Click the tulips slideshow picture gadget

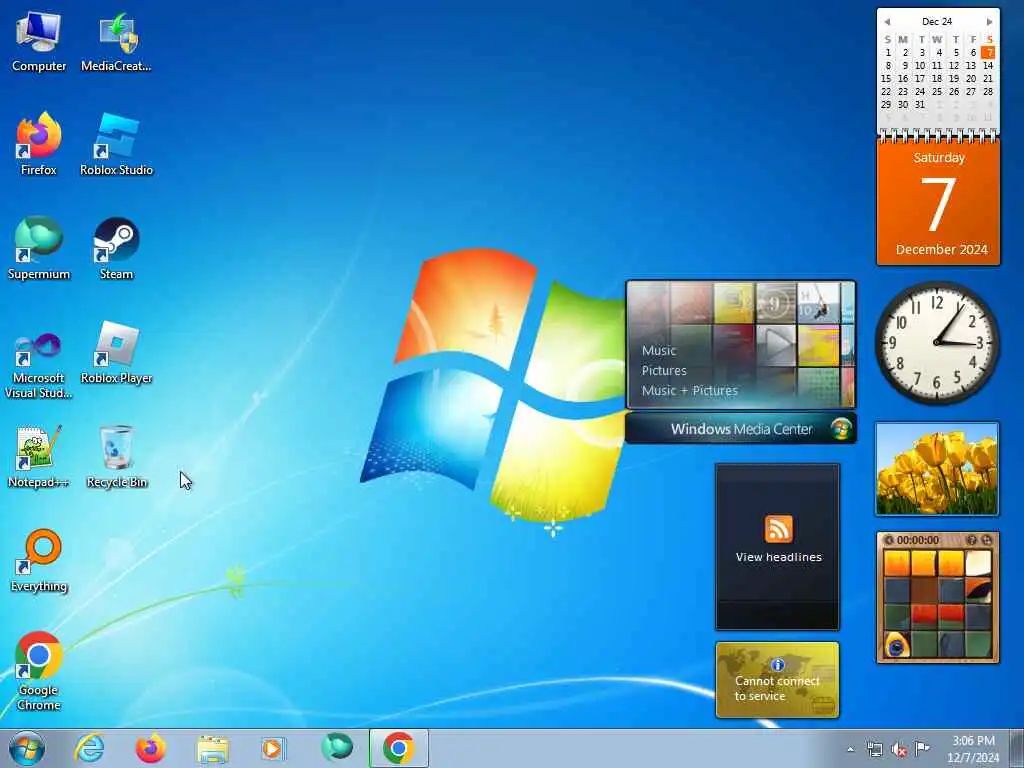[x=936, y=469]
